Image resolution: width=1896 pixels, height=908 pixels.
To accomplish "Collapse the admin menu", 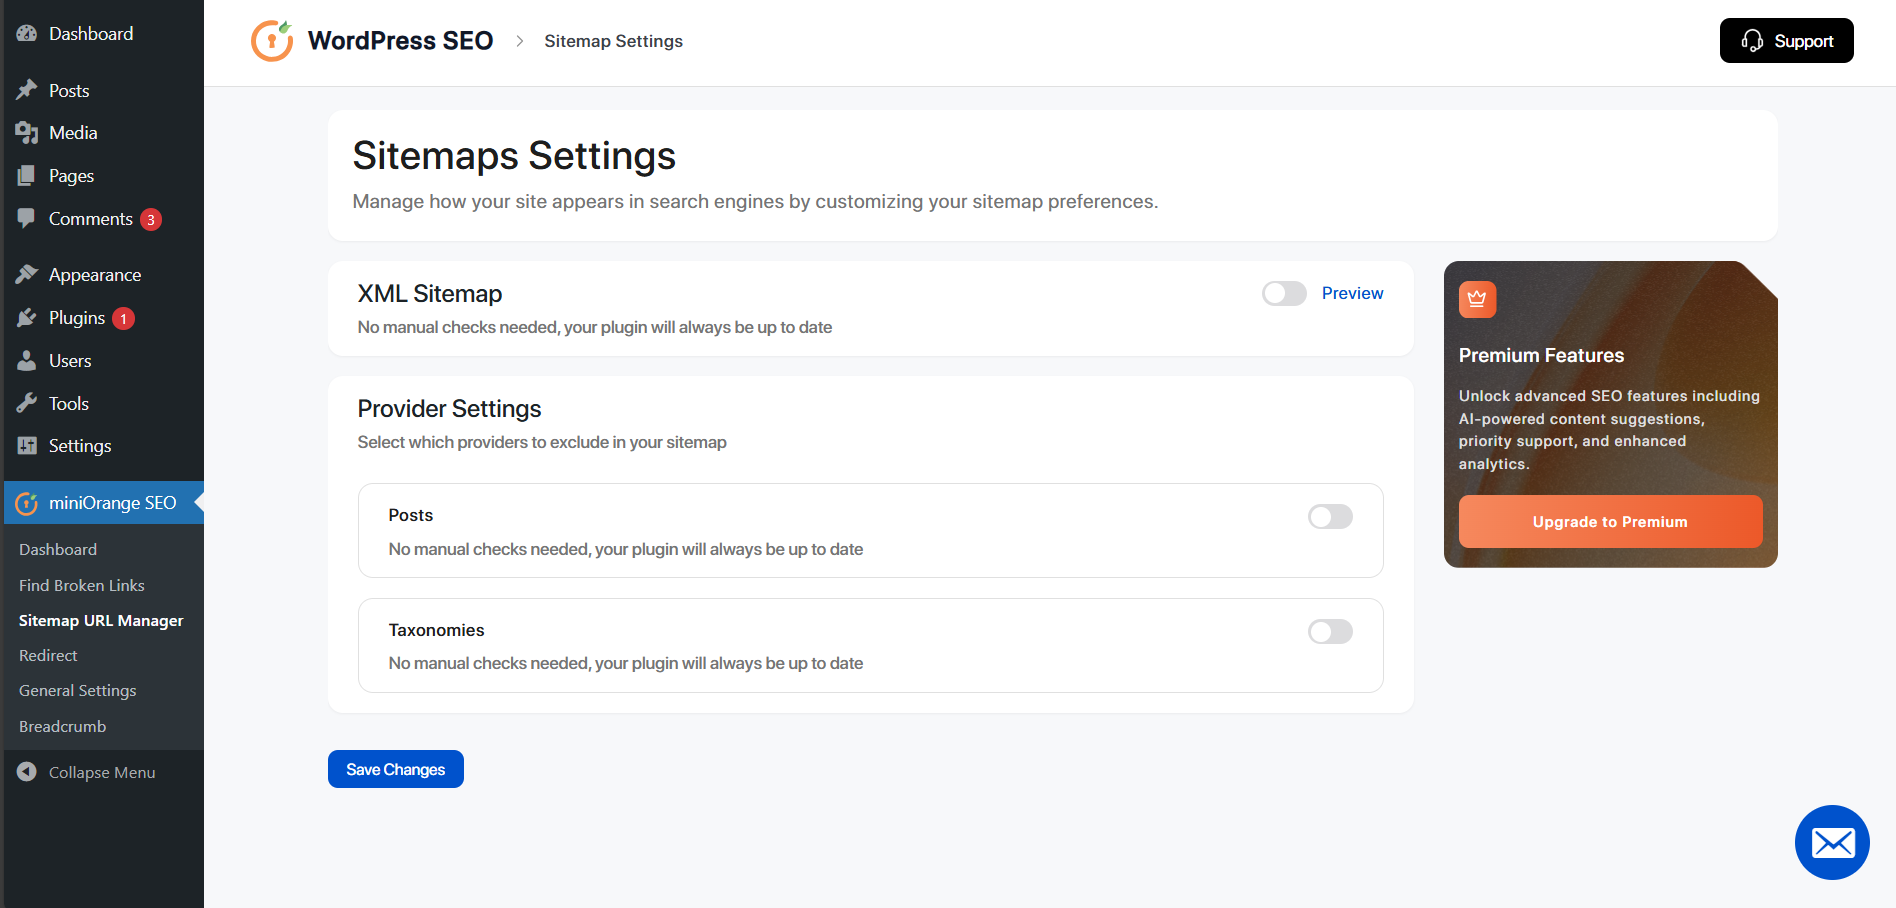I will [86, 772].
